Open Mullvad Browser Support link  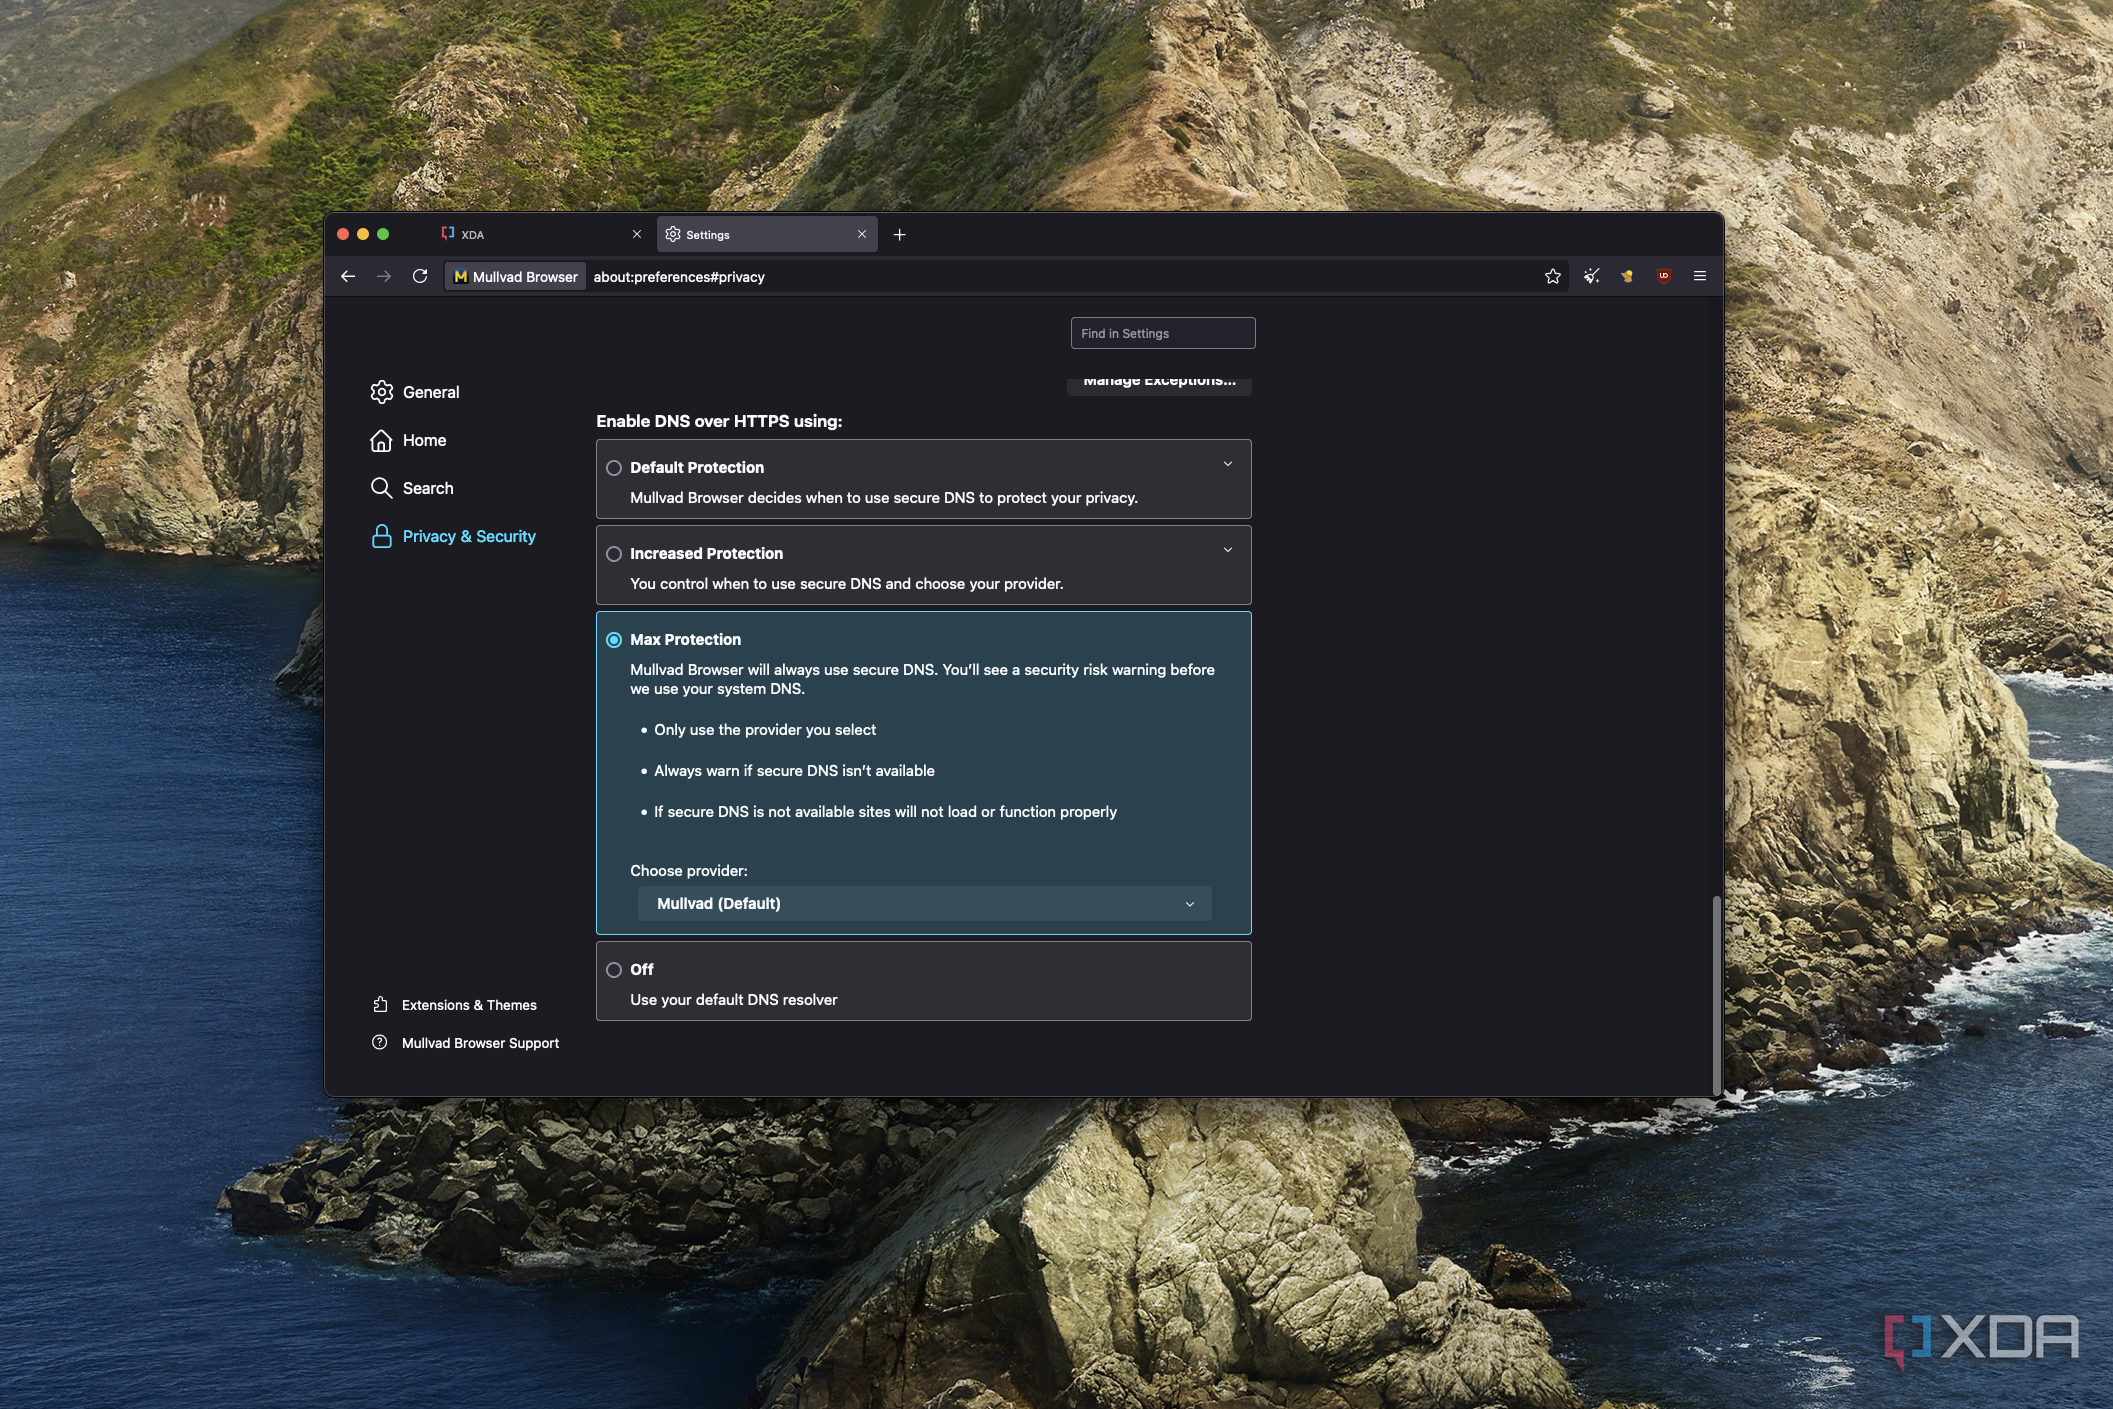(x=480, y=1043)
